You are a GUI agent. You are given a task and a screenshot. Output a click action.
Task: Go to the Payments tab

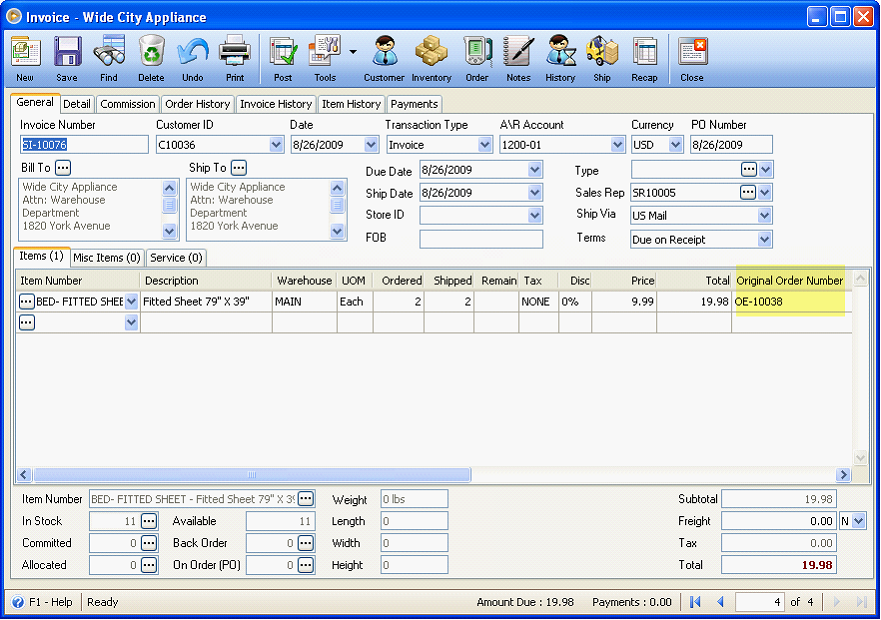click(414, 104)
